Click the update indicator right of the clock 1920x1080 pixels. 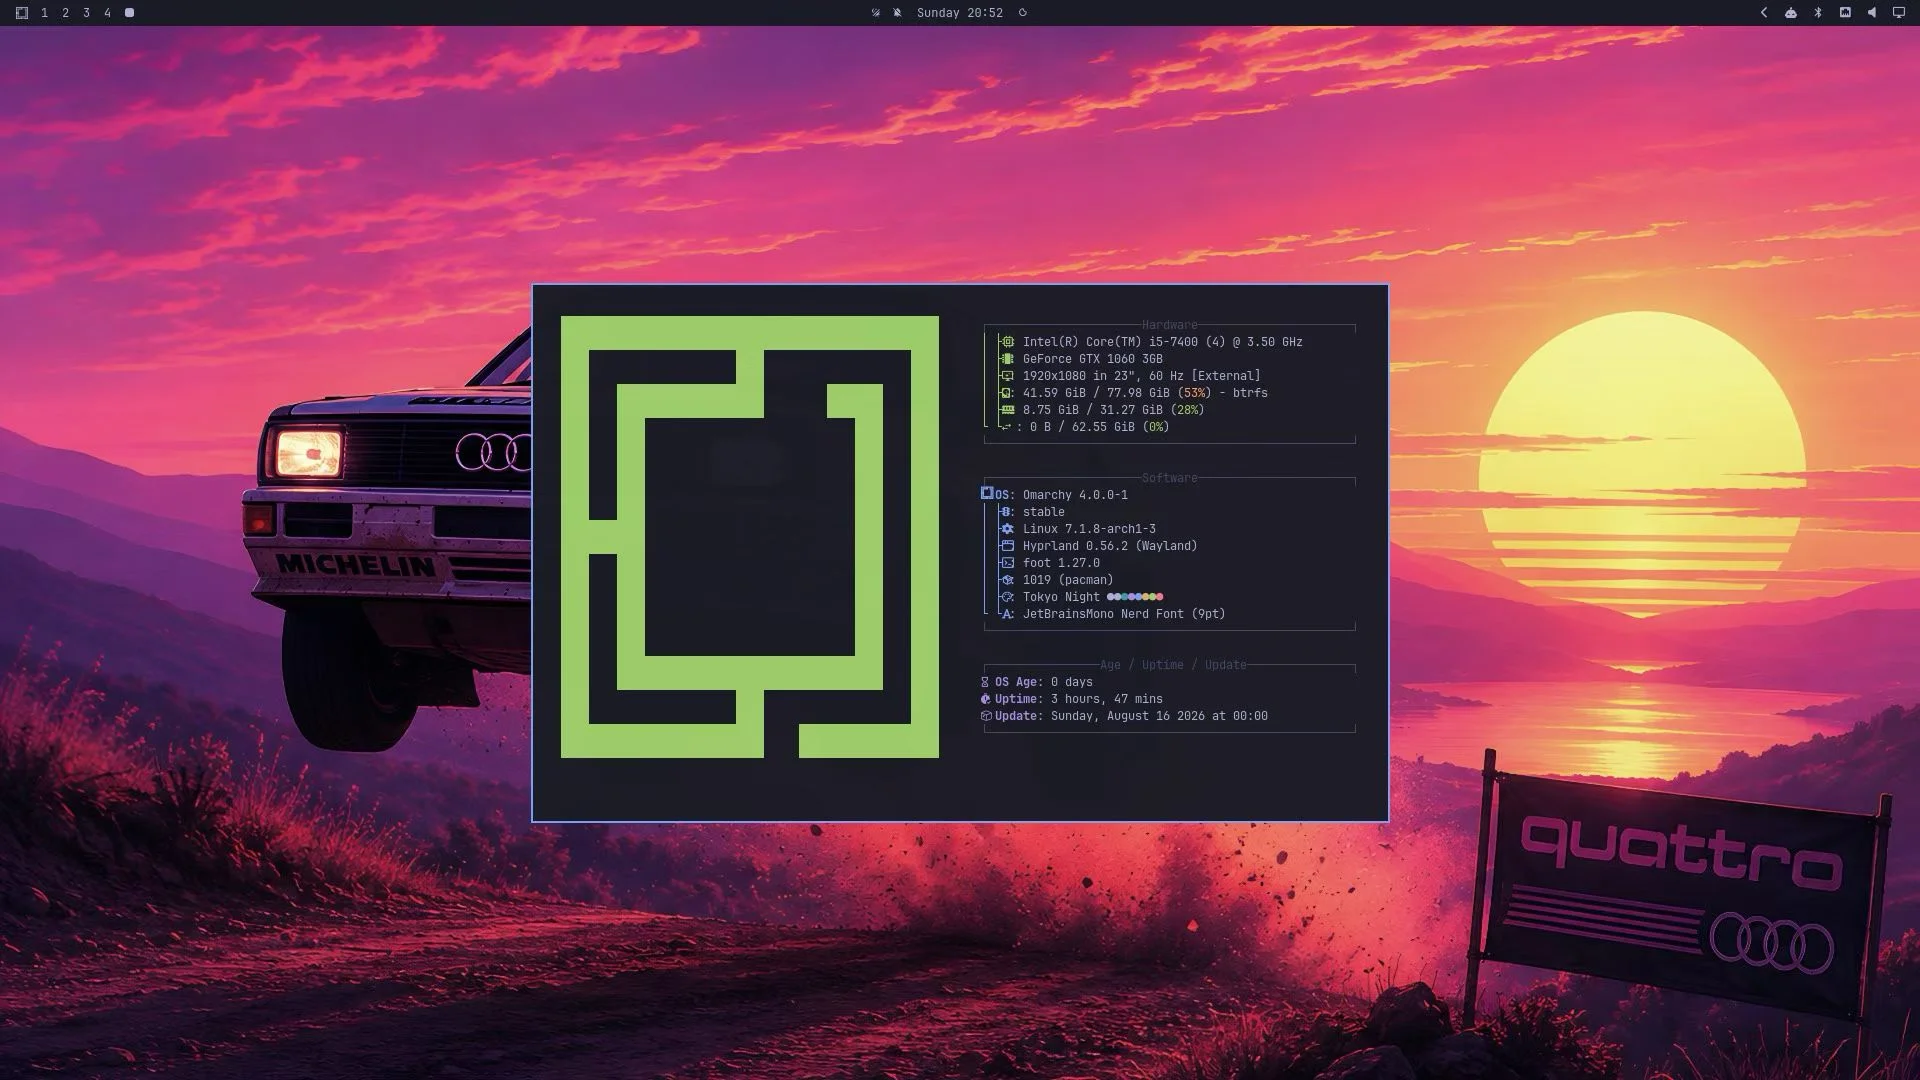[x=1022, y=13]
